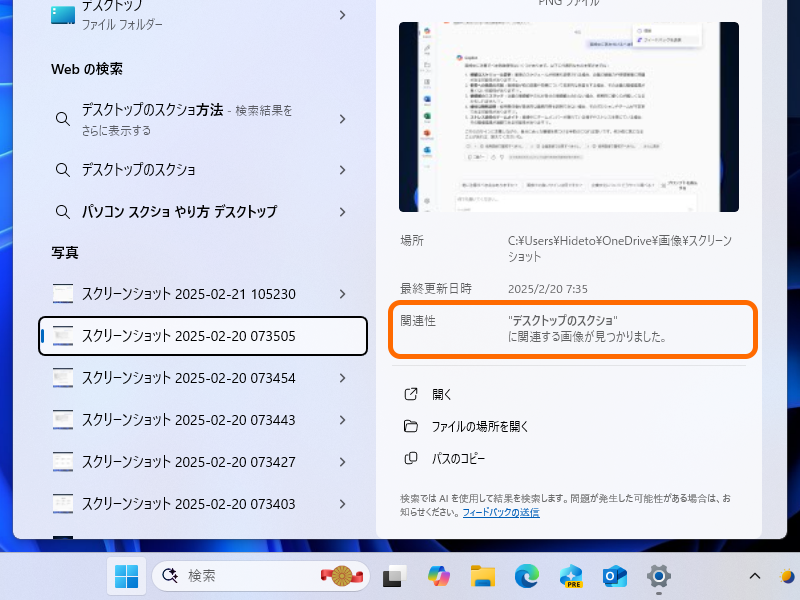The height and width of the screenshot is (600, 800).
Task: Open Microsoft Edge from the taskbar
Action: (x=527, y=577)
